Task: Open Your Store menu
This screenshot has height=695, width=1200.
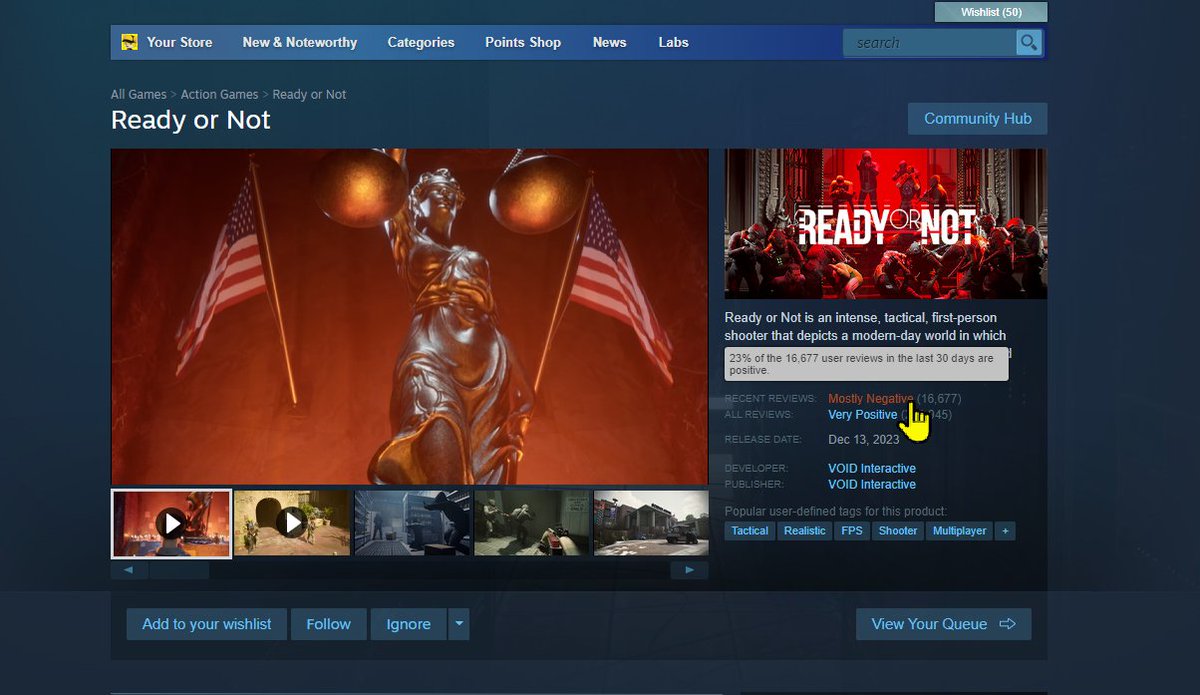Action: tap(179, 42)
